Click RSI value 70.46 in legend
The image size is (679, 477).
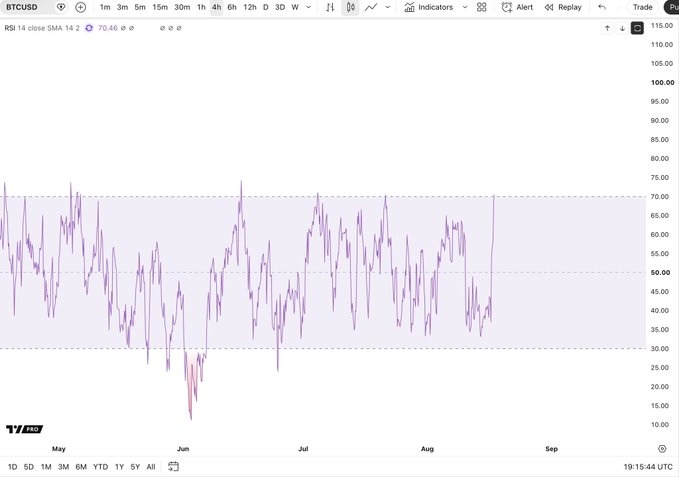click(107, 28)
